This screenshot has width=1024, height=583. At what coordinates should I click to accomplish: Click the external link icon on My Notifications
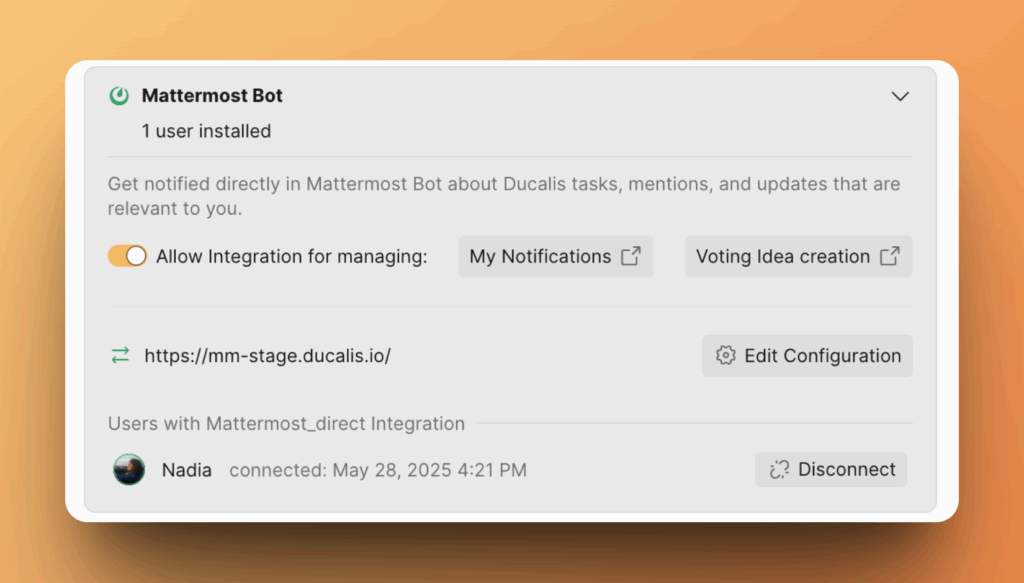(630, 256)
